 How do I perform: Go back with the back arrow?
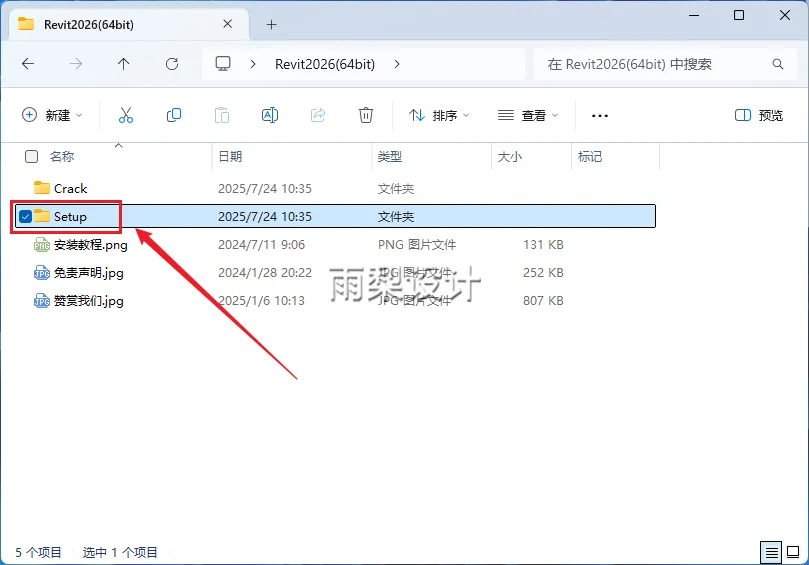[28, 64]
